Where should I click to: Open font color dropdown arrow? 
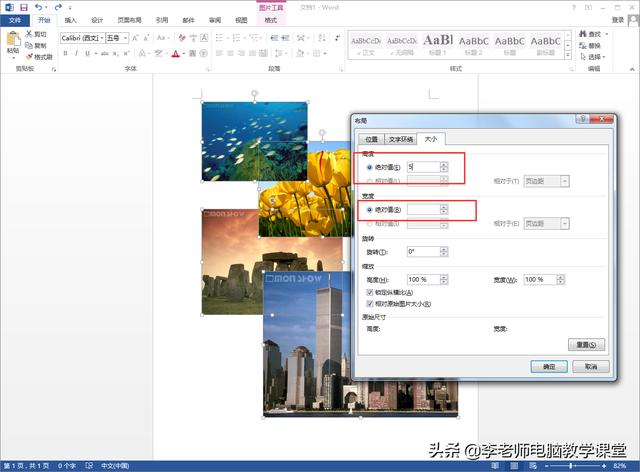pos(184,53)
